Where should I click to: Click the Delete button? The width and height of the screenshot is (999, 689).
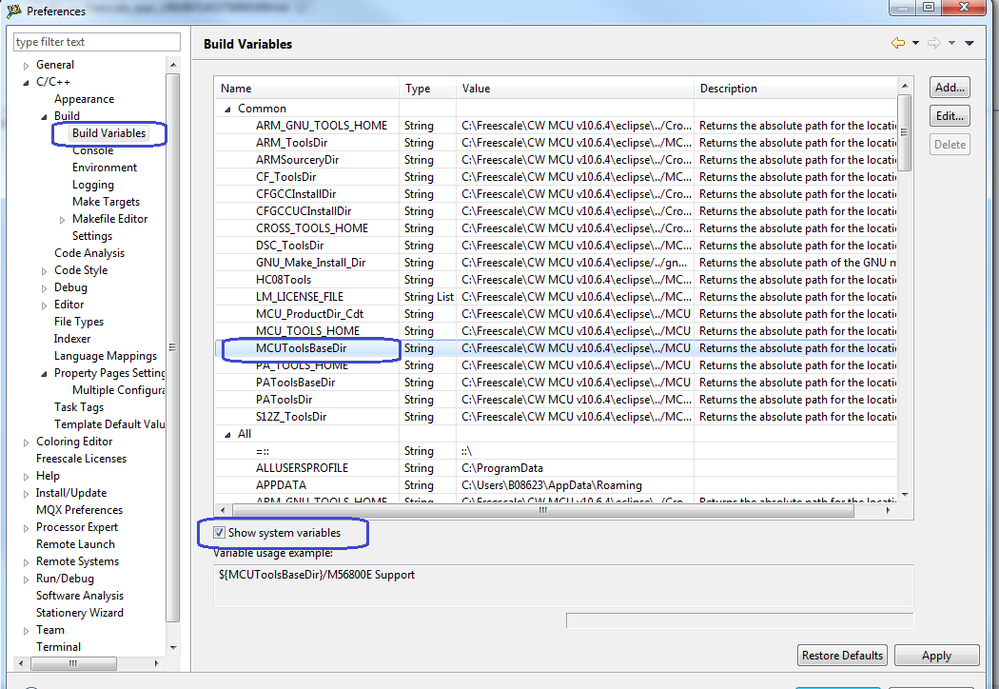point(949,145)
